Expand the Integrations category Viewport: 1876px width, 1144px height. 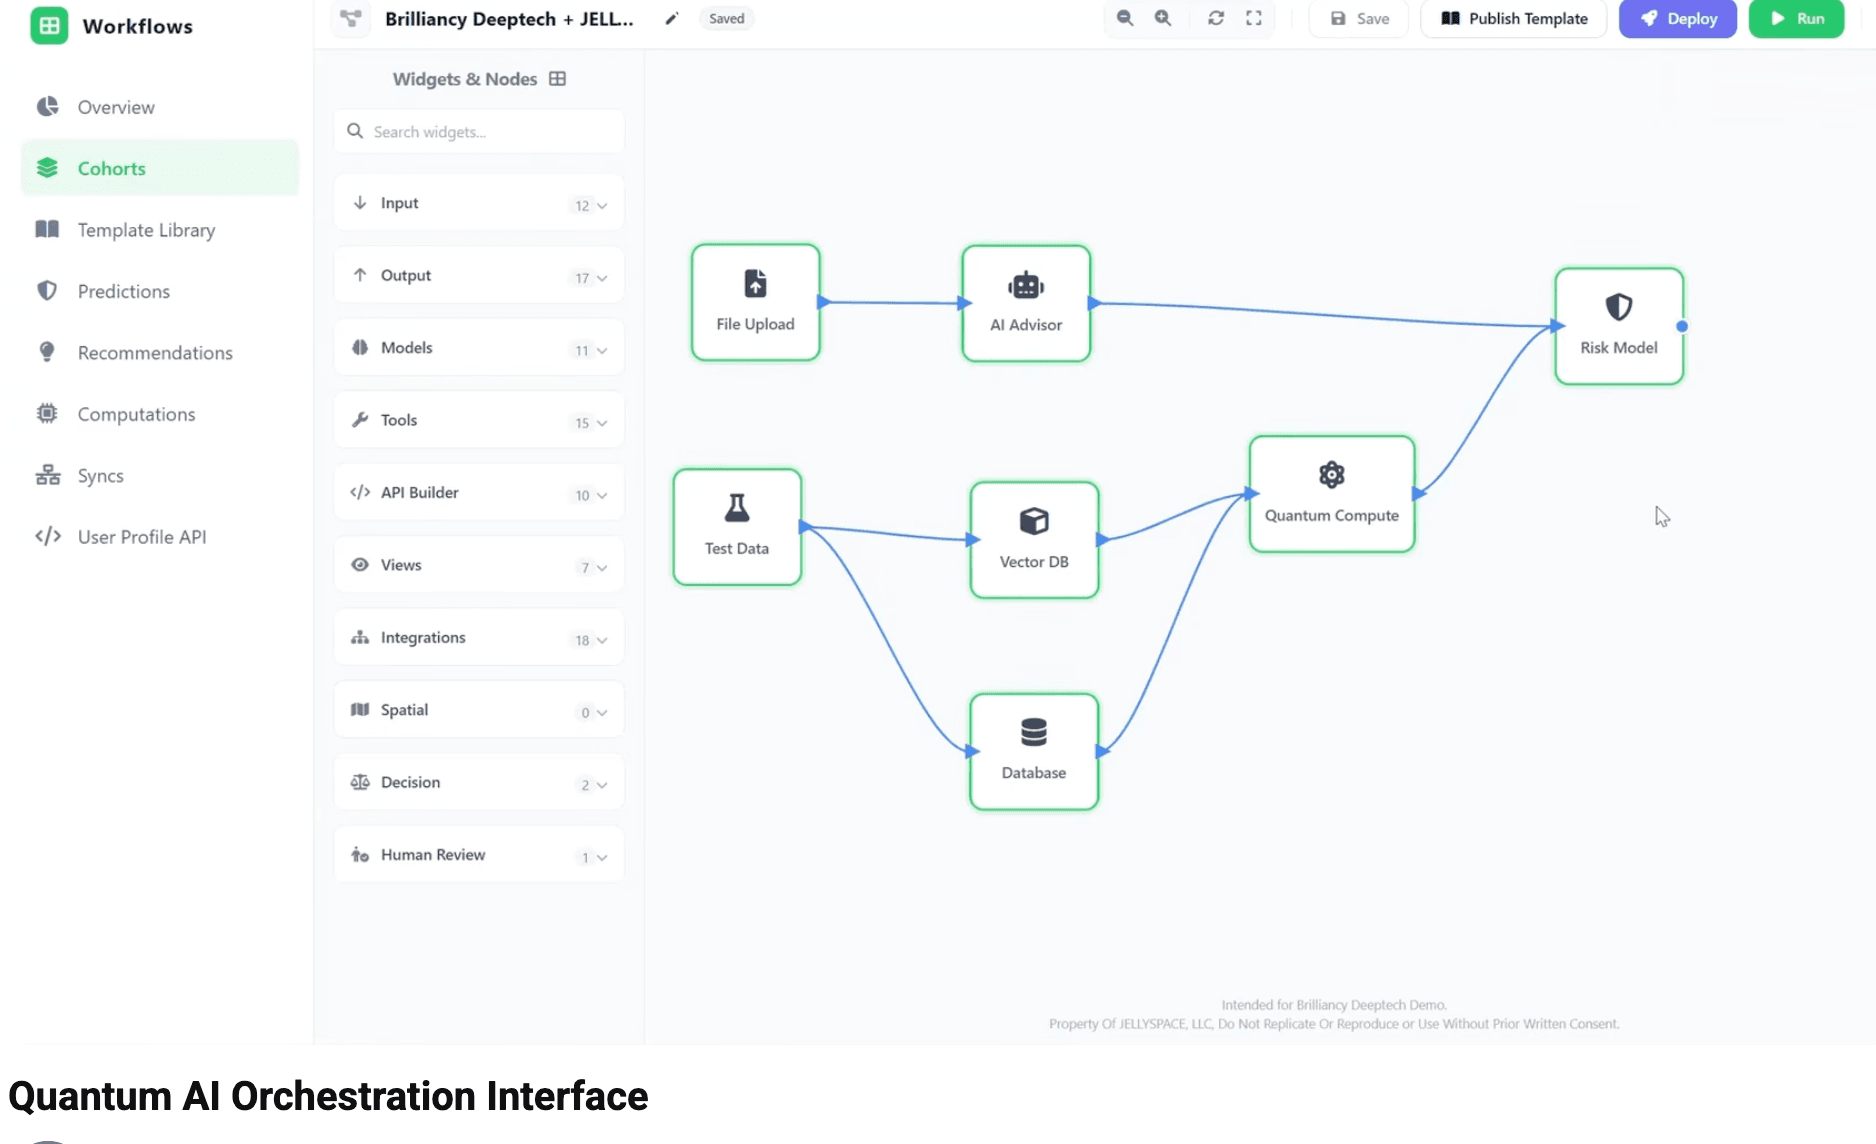click(x=479, y=638)
